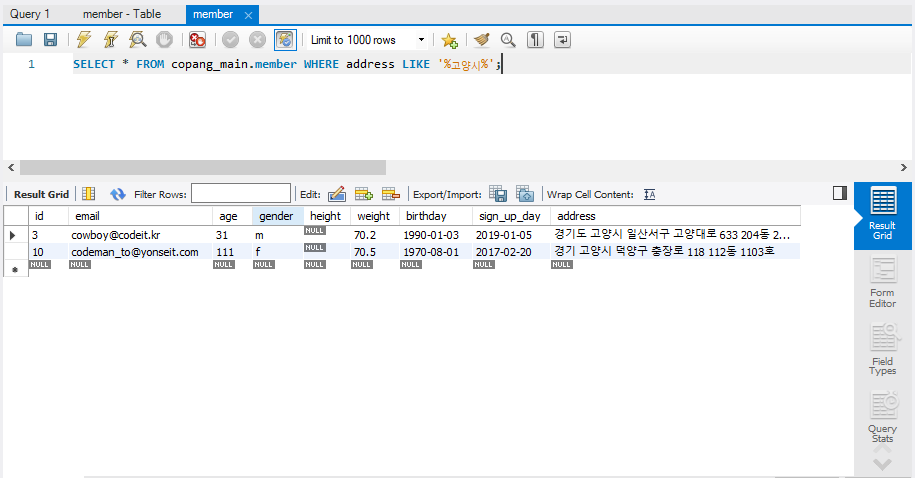Click the editor horizontal scrollbar thumb
This screenshot has width=915, height=478.
tap(203, 168)
